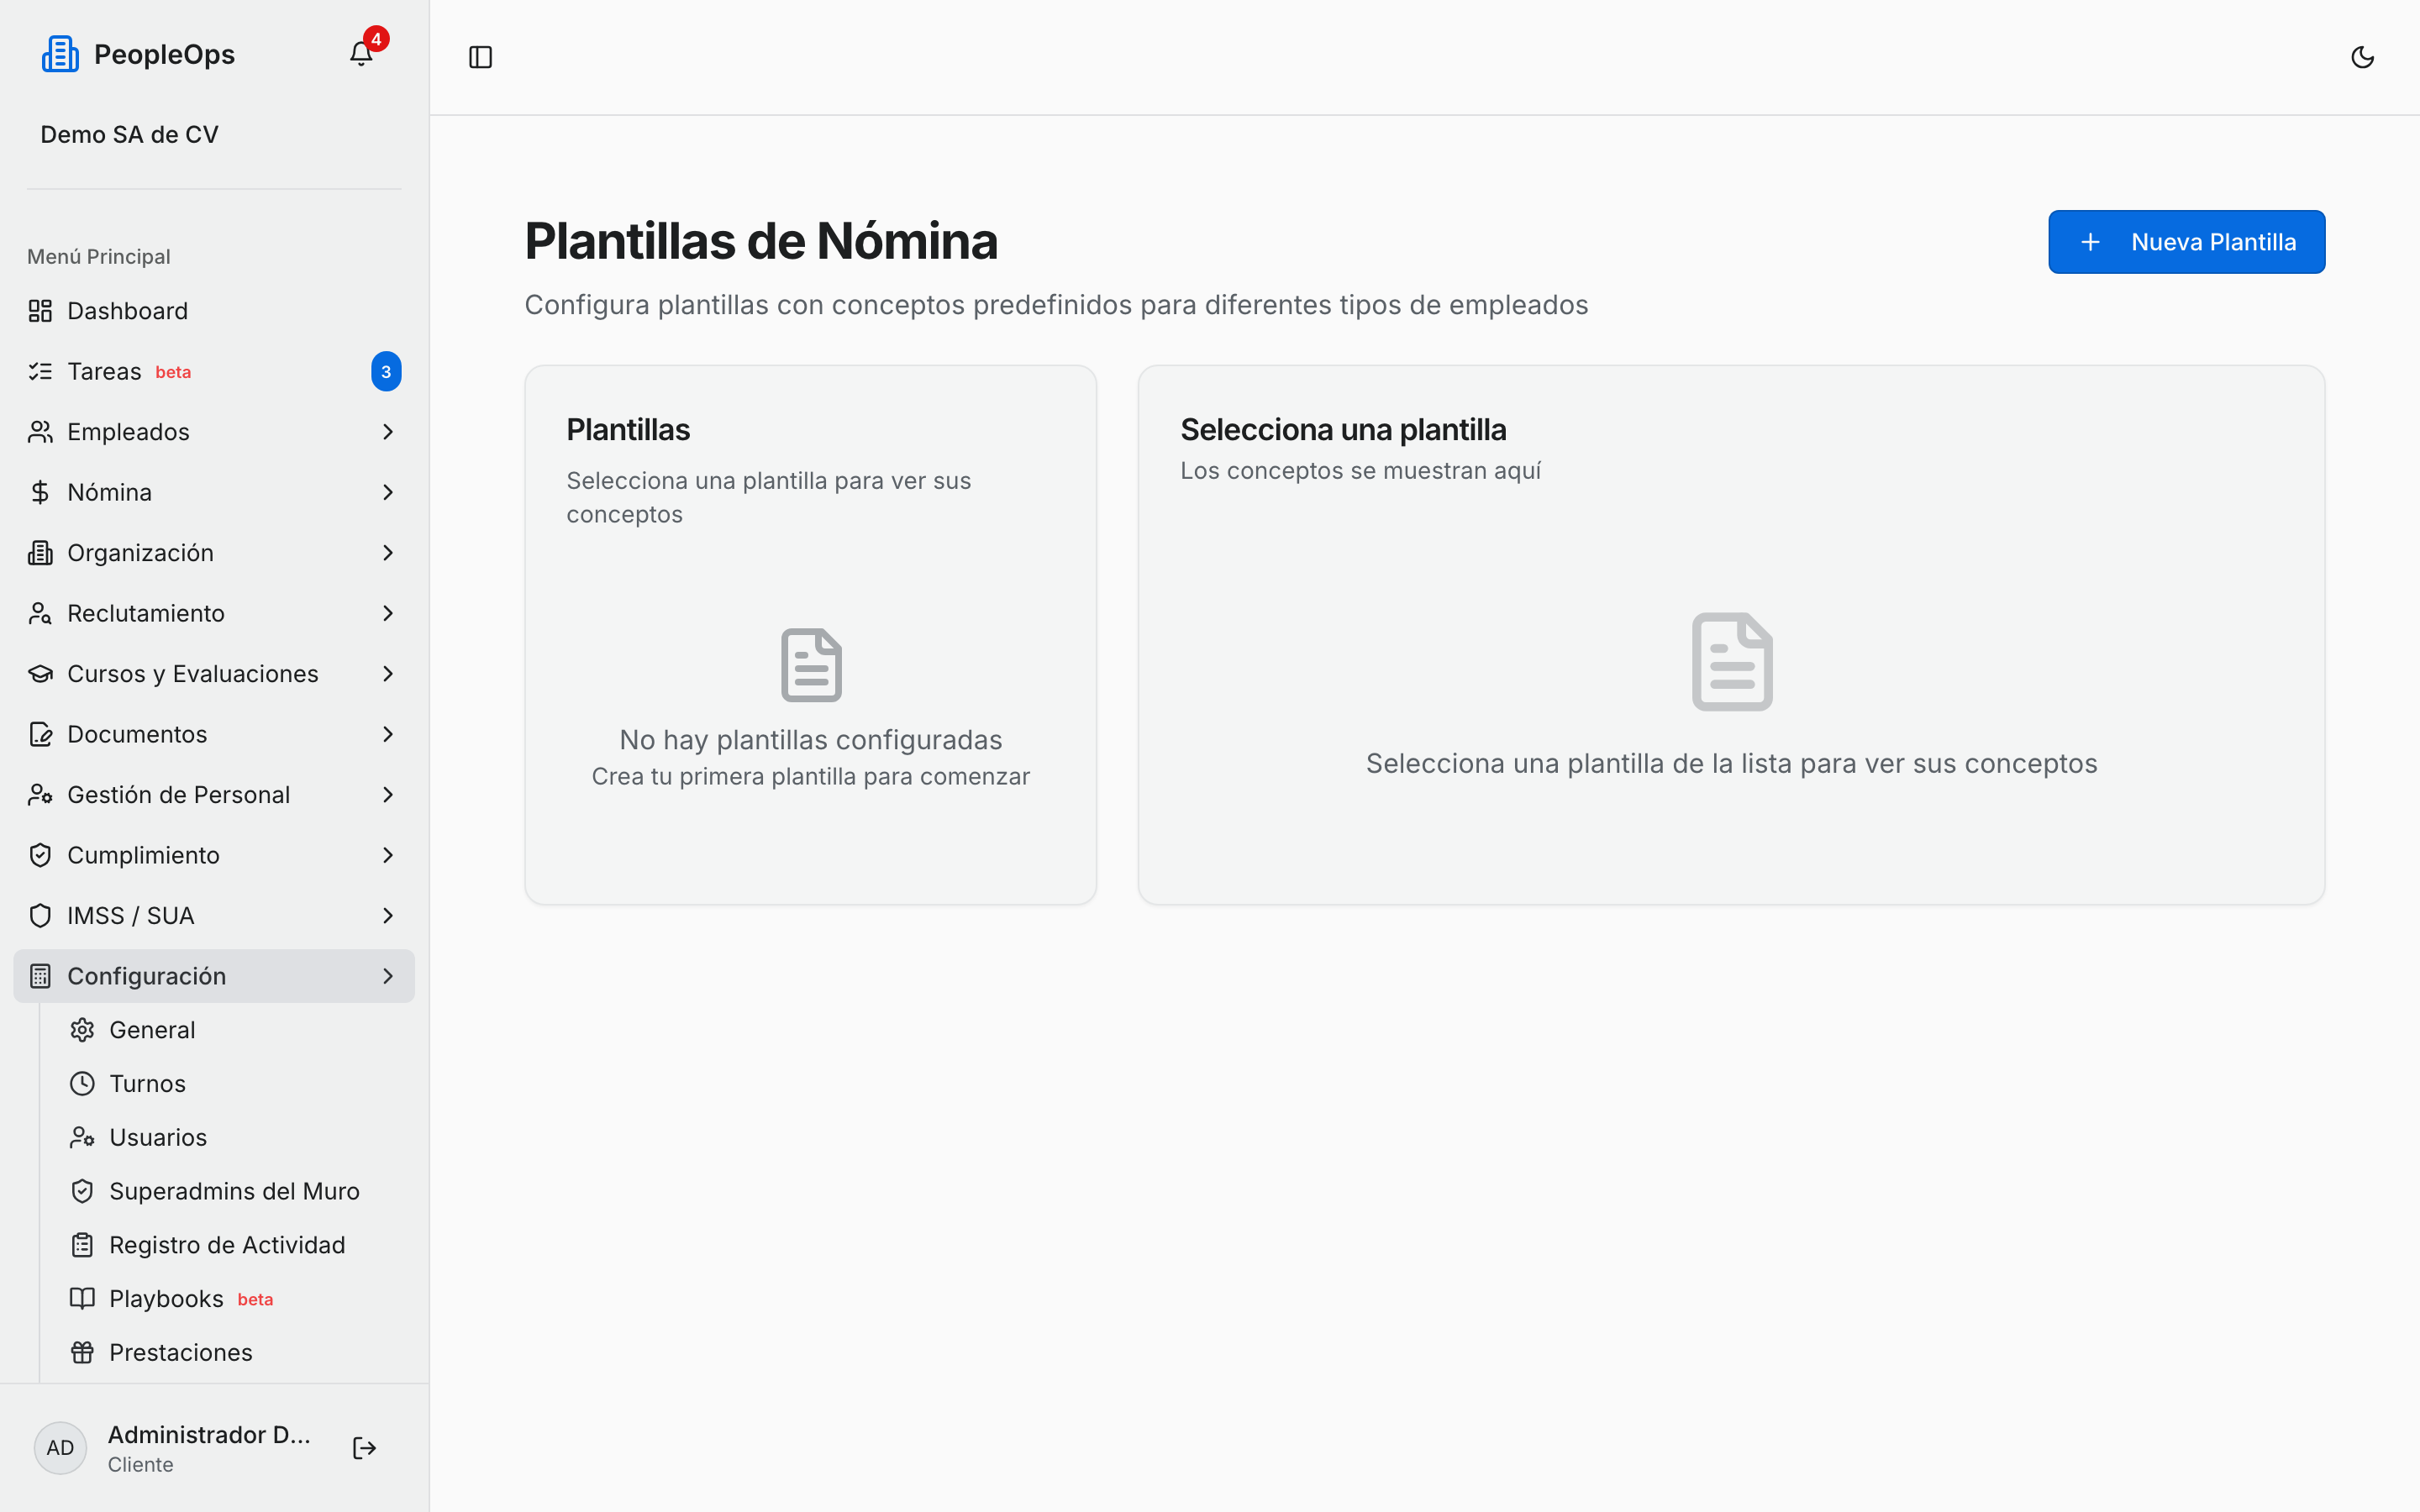Open the Prestaciones page
The image size is (2420, 1512).
click(235, 1352)
